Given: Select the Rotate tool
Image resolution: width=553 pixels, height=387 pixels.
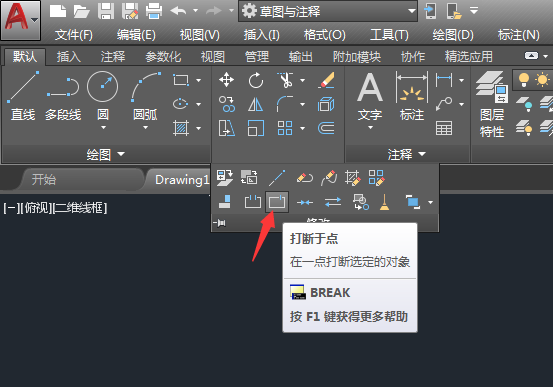Looking at the screenshot, I should (256, 80).
